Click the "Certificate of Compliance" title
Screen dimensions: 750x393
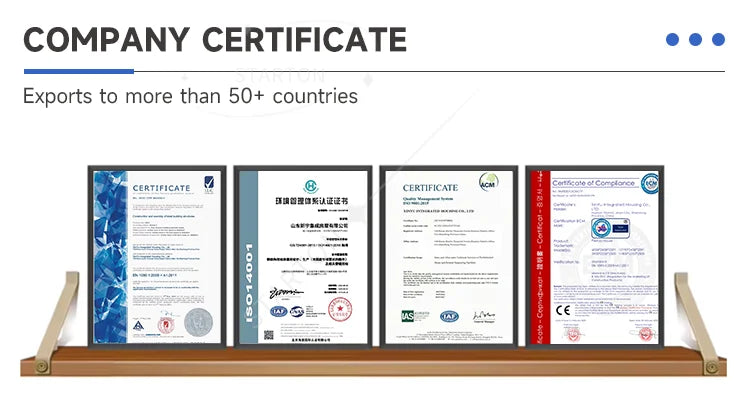coord(594,183)
